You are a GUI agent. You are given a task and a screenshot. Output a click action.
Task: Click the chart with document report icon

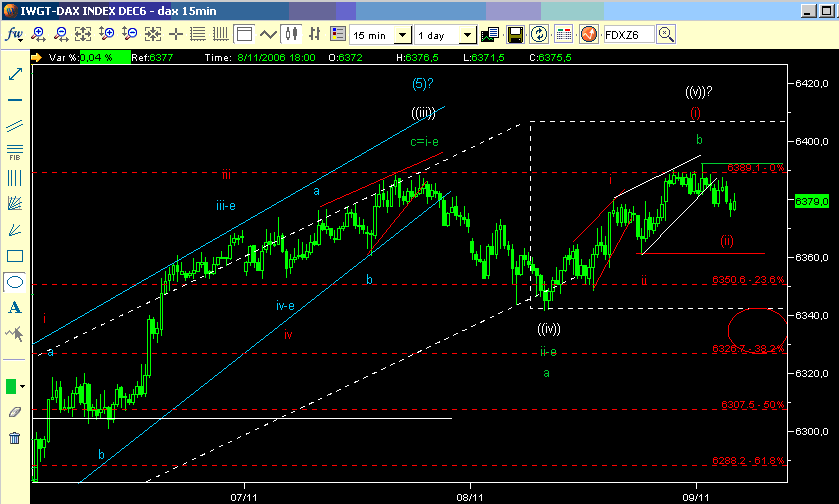coord(490,35)
